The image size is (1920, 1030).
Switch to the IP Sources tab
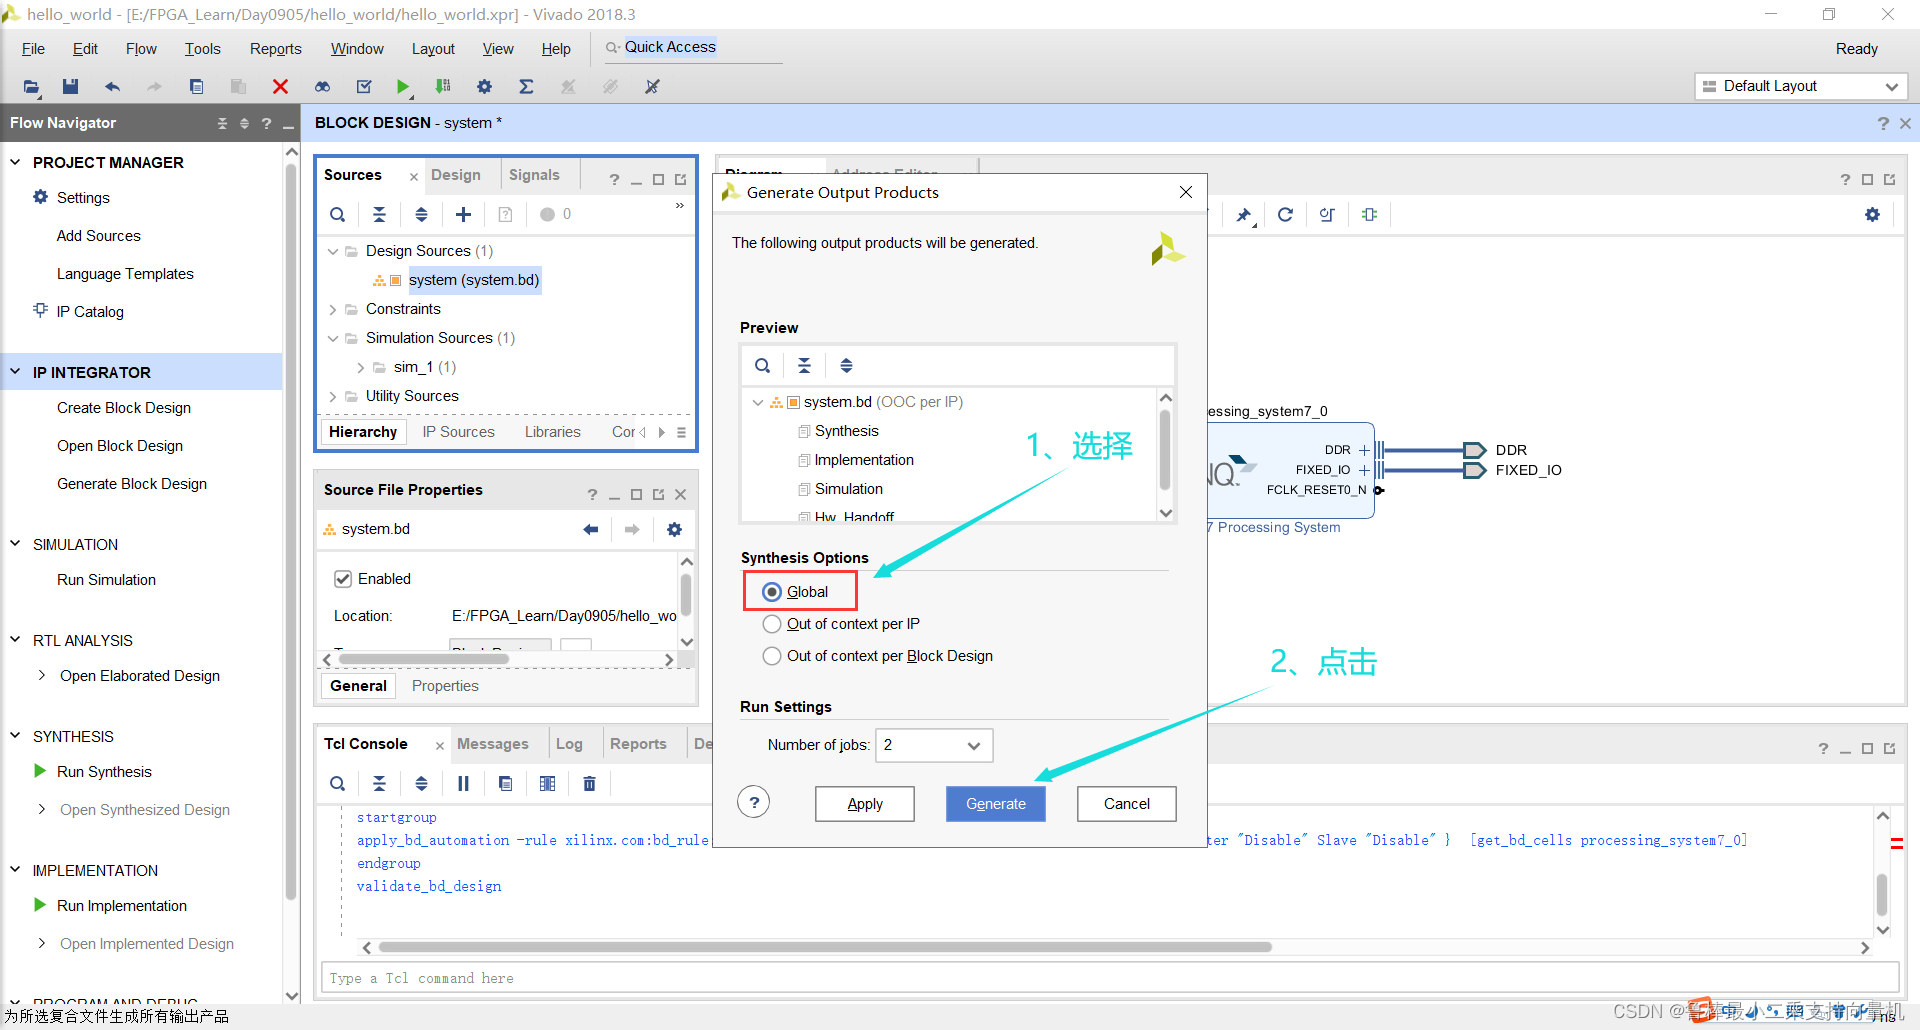click(x=458, y=432)
